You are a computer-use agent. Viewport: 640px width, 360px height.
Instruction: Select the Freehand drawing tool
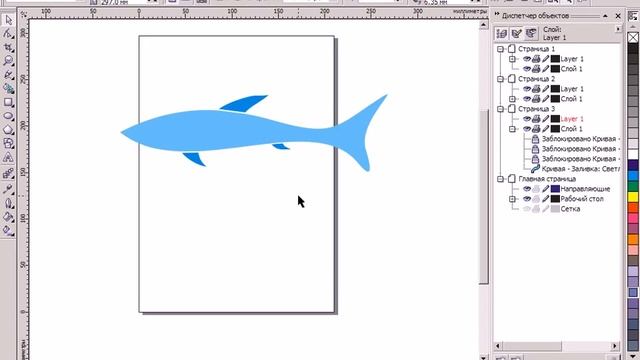point(8,75)
